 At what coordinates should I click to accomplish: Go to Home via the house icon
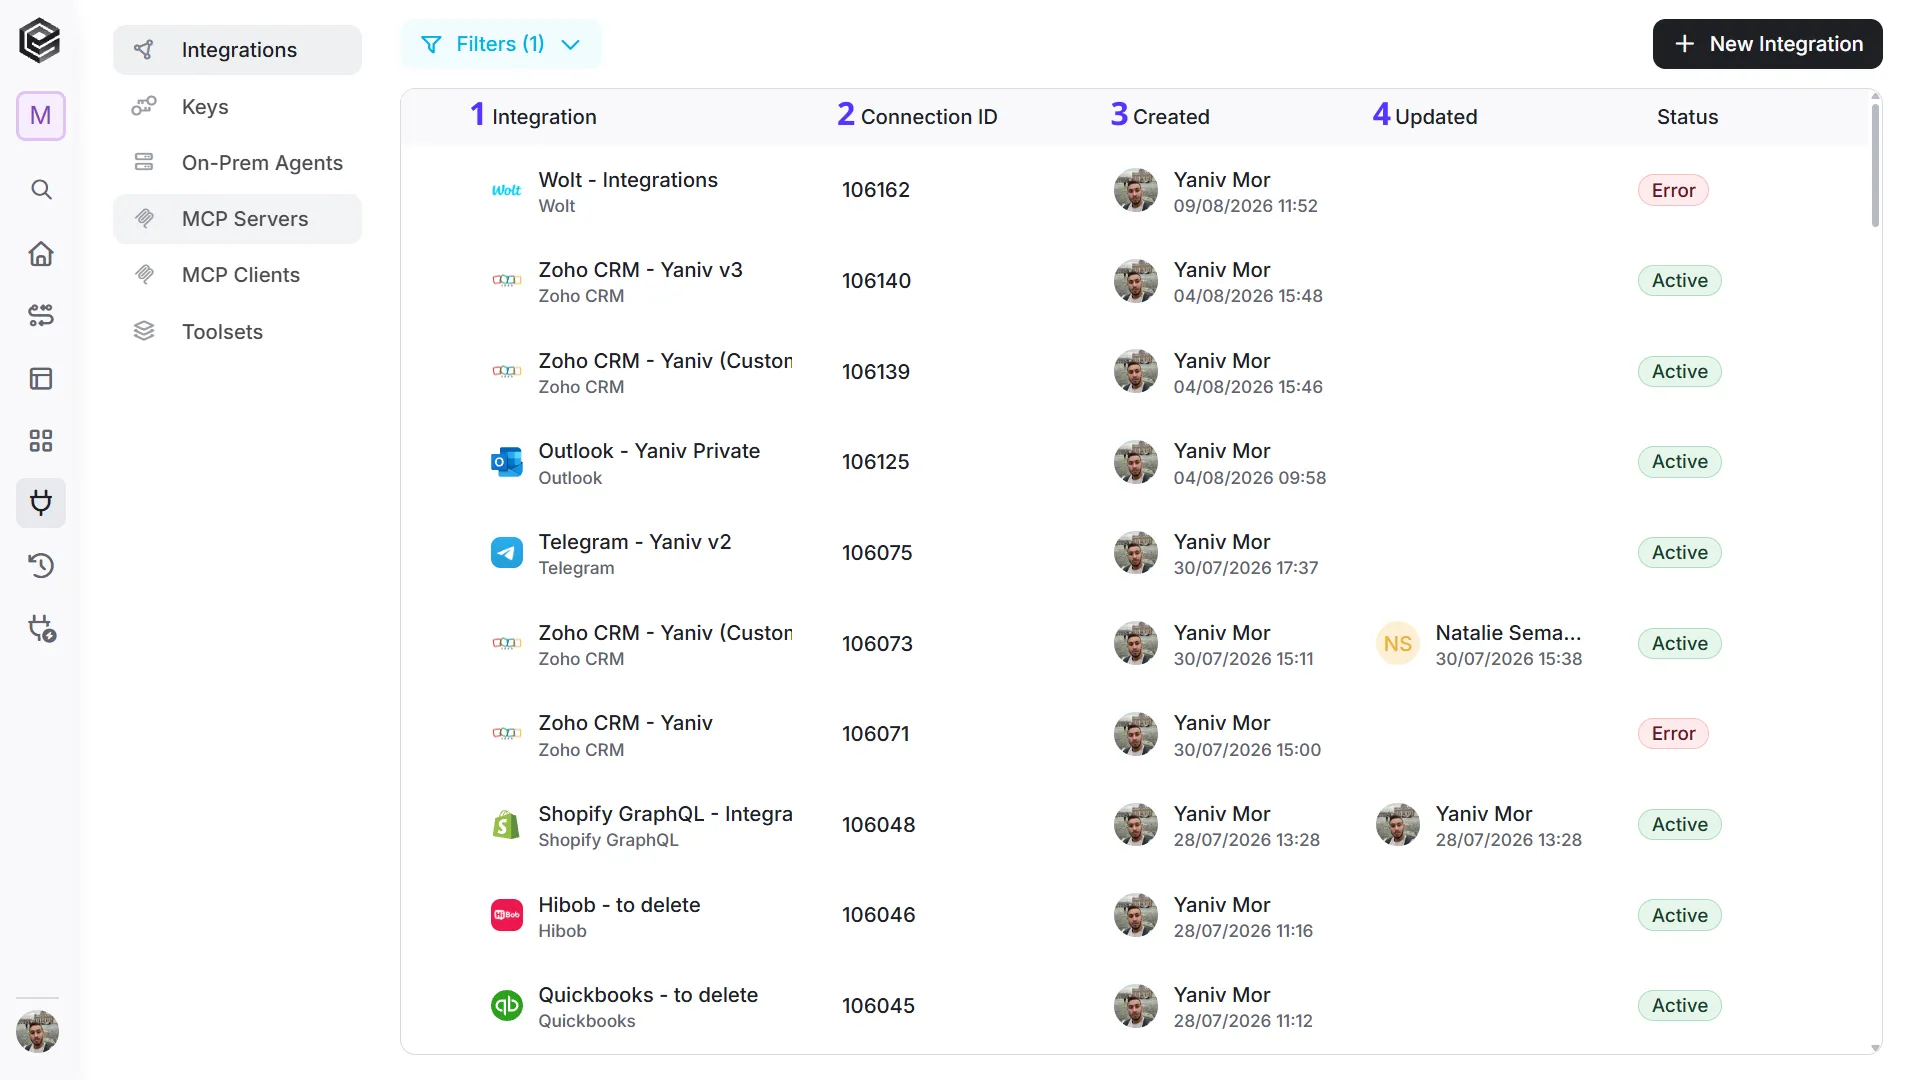[41, 254]
